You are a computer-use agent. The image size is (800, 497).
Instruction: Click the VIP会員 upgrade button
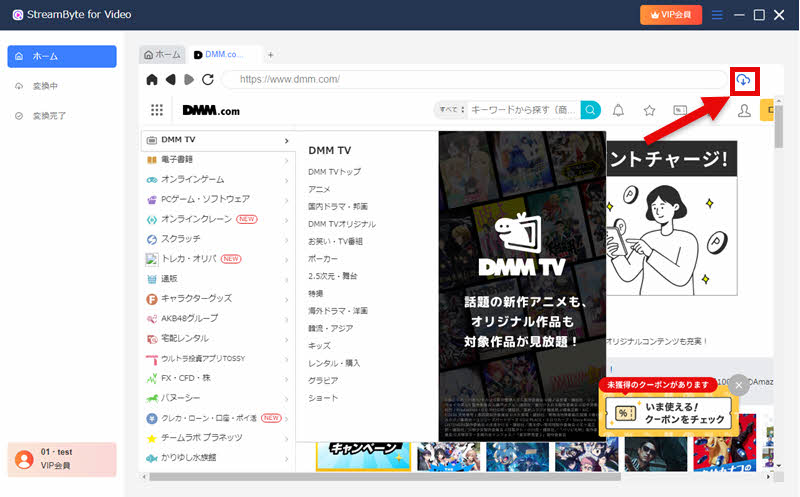pyautogui.click(x=671, y=15)
